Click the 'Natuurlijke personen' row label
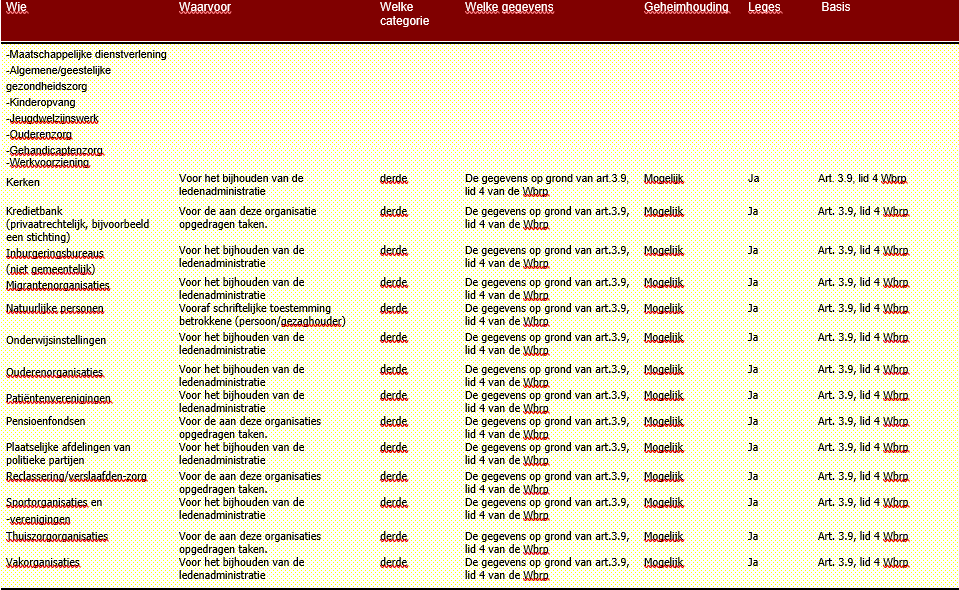Image resolution: width=959 pixels, height=590 pixels. coord(55,308)
